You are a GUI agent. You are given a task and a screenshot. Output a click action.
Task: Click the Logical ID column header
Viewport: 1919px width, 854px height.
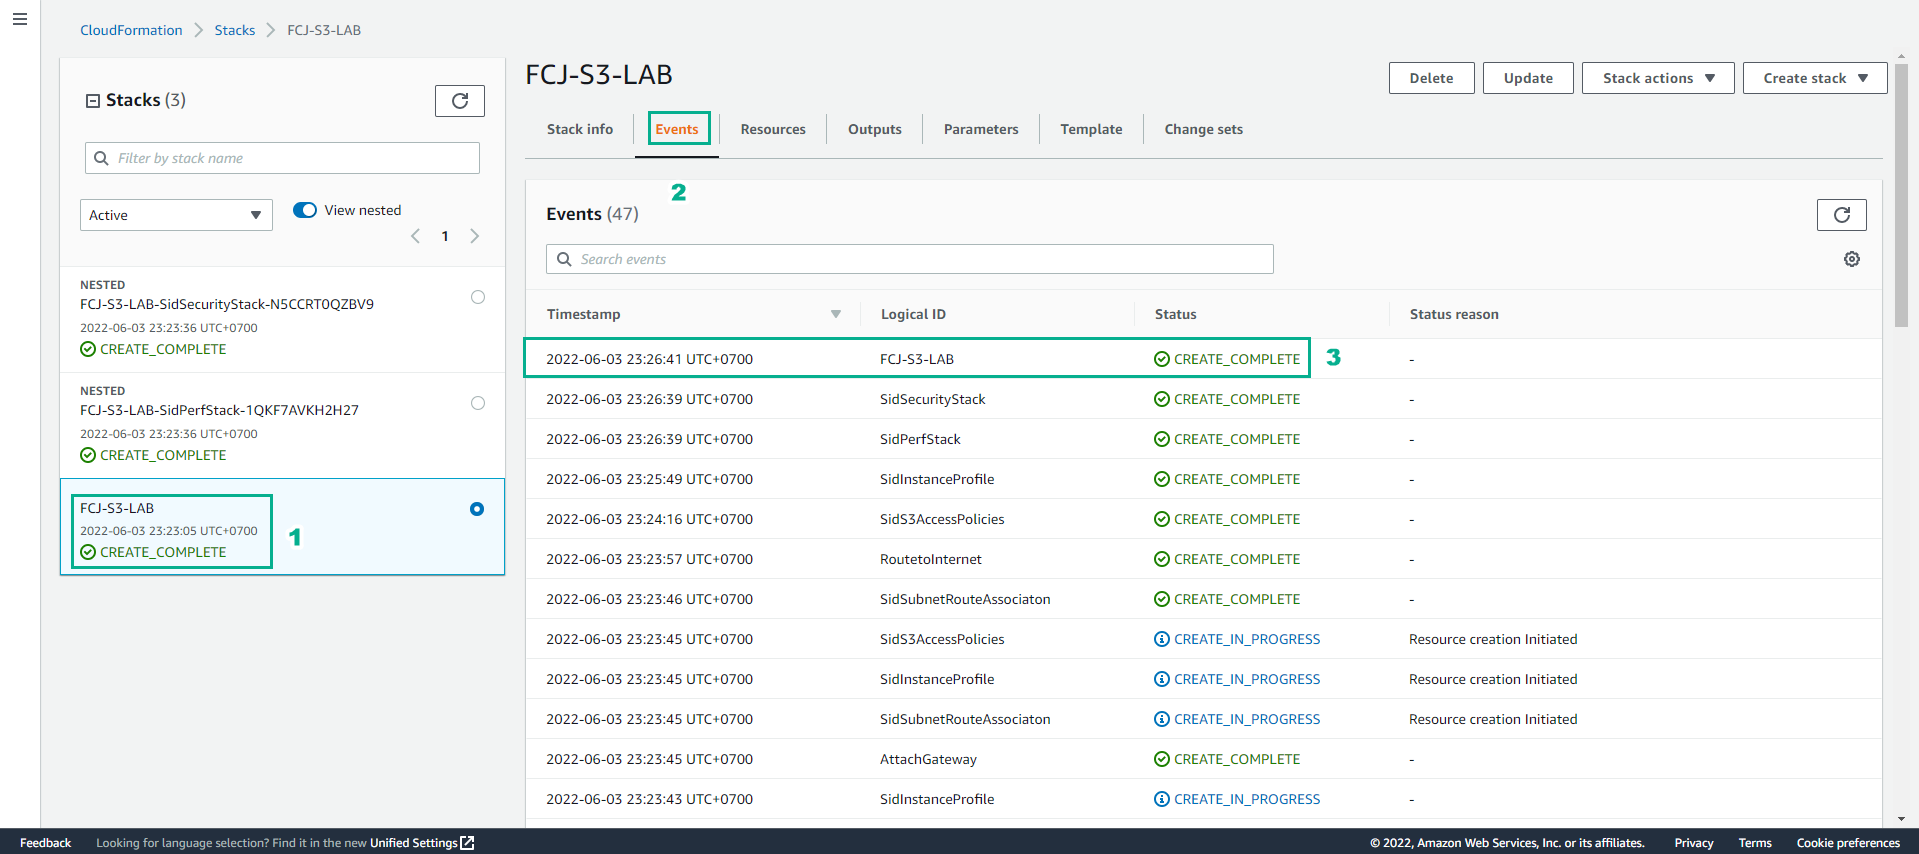pyautogui.click(x=913, y=314)
